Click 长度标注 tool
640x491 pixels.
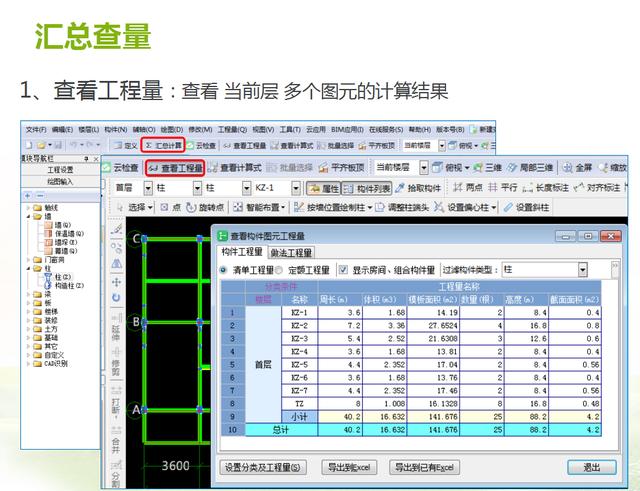(546, 188)
